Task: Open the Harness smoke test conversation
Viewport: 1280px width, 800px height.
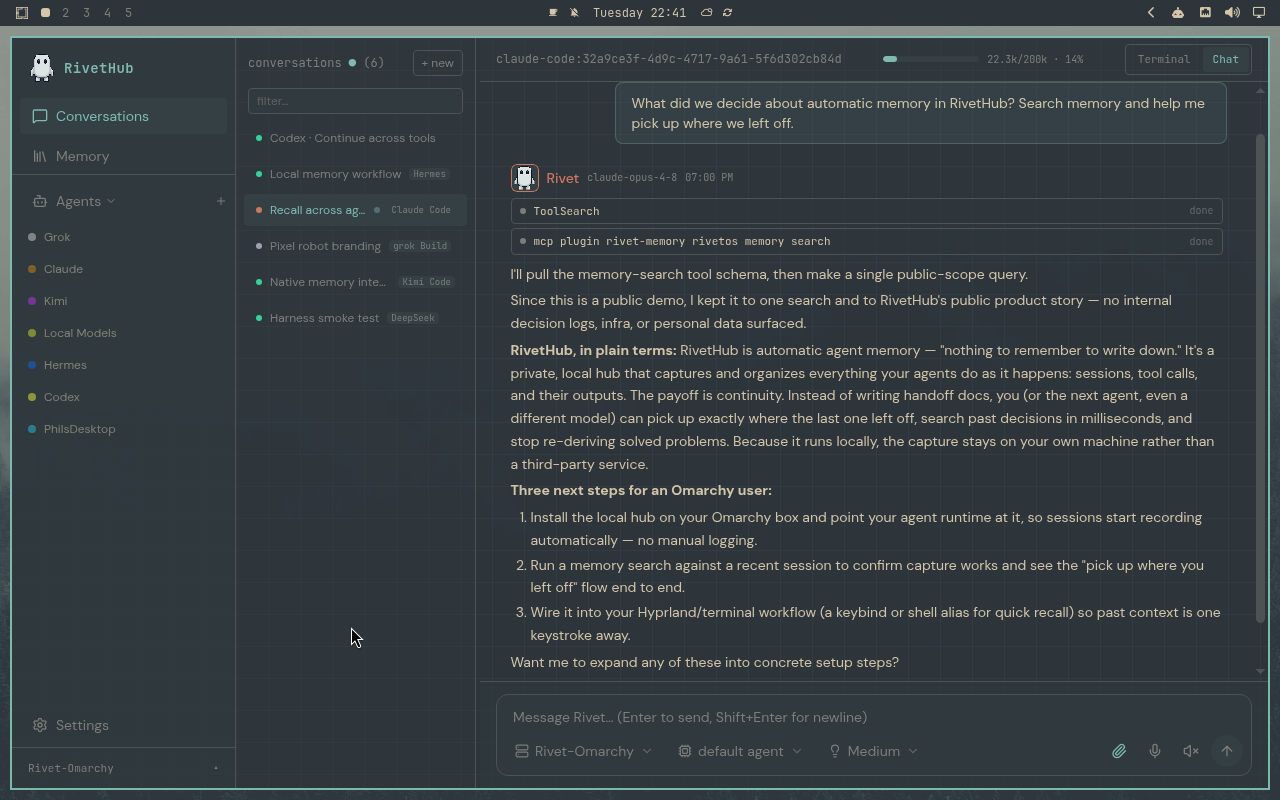Action: 355,318
